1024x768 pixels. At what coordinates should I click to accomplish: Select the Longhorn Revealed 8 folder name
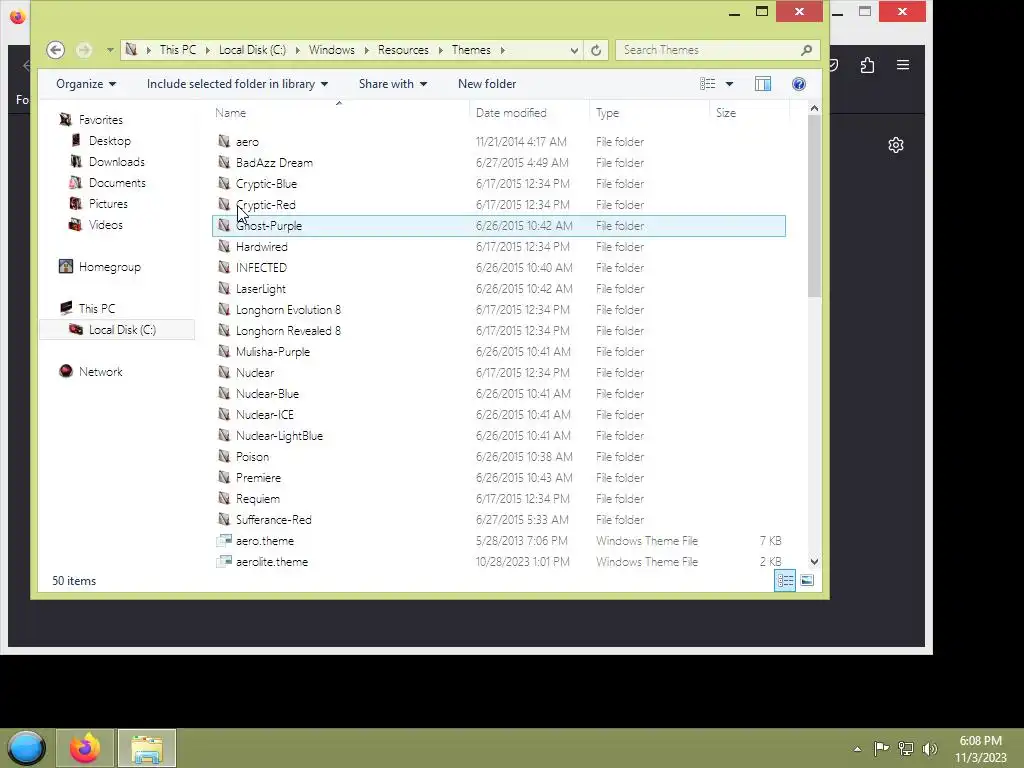pyautogui.click(x=288, y=330)
